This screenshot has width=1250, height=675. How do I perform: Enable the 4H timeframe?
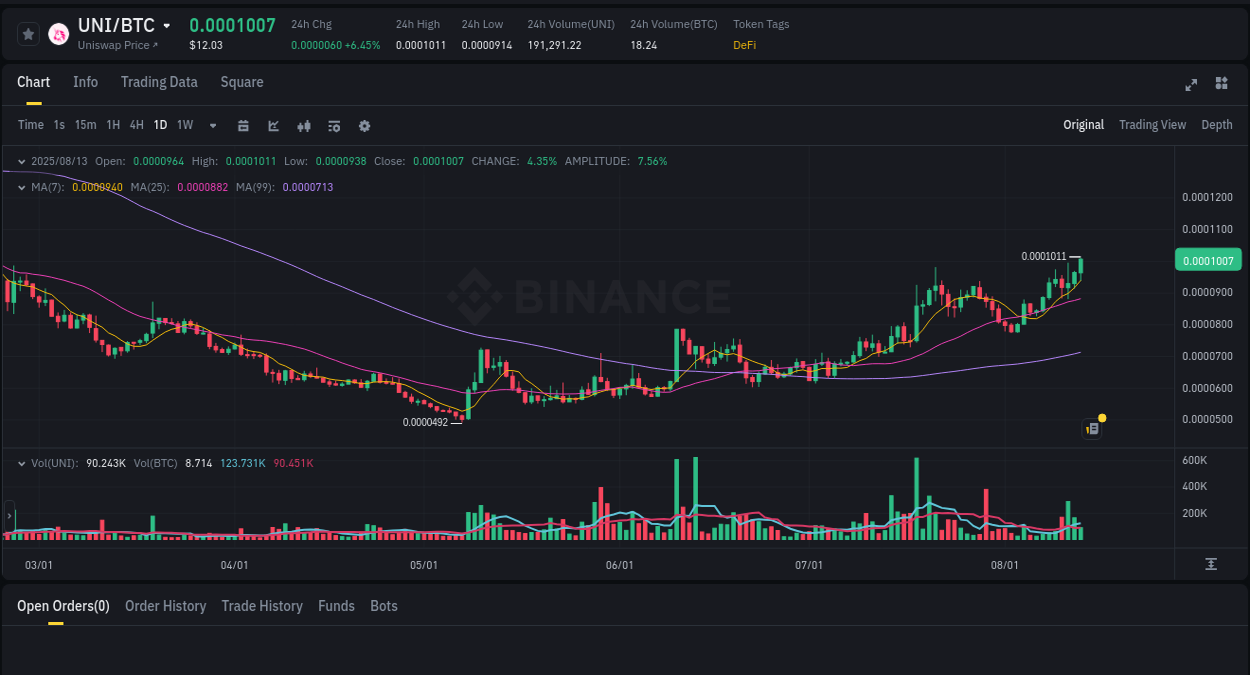coord(136,125)
